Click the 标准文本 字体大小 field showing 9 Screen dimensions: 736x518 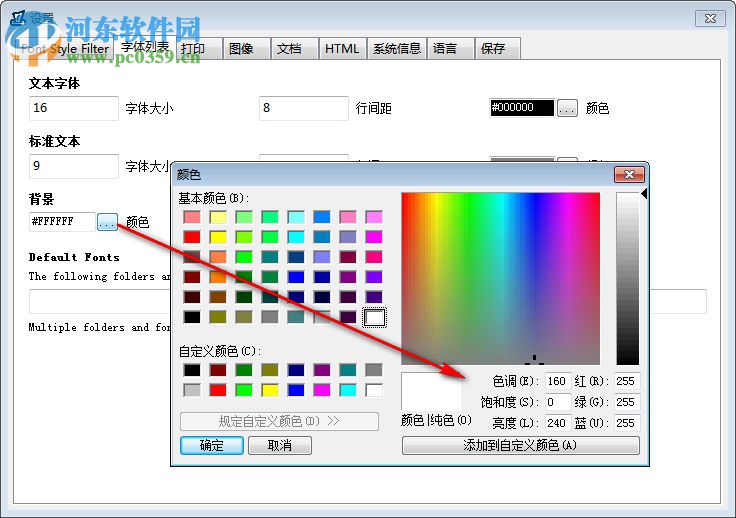tap(74, 166)
